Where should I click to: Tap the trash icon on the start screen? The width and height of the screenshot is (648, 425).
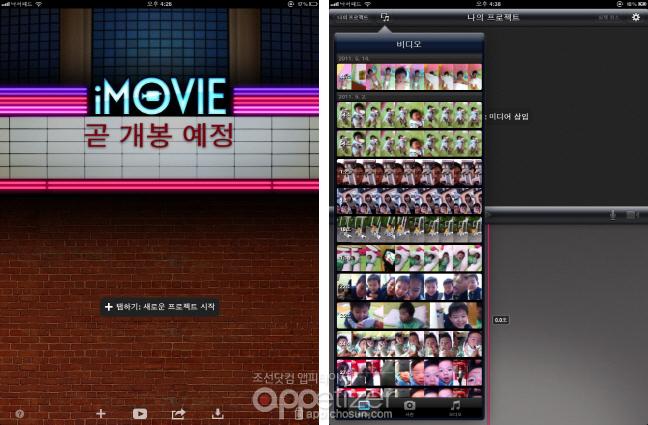click(299, 413)
